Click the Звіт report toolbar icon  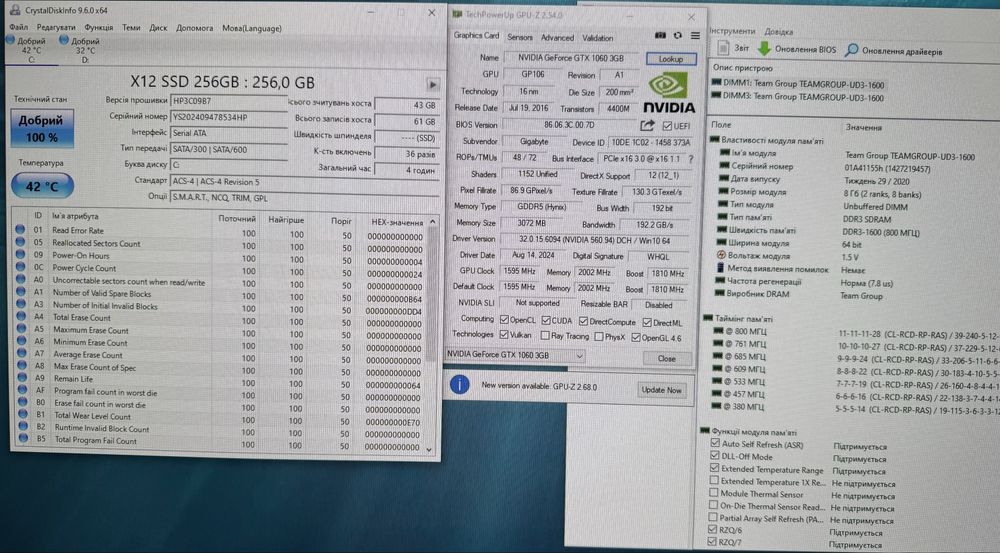[x=732, y=48]
